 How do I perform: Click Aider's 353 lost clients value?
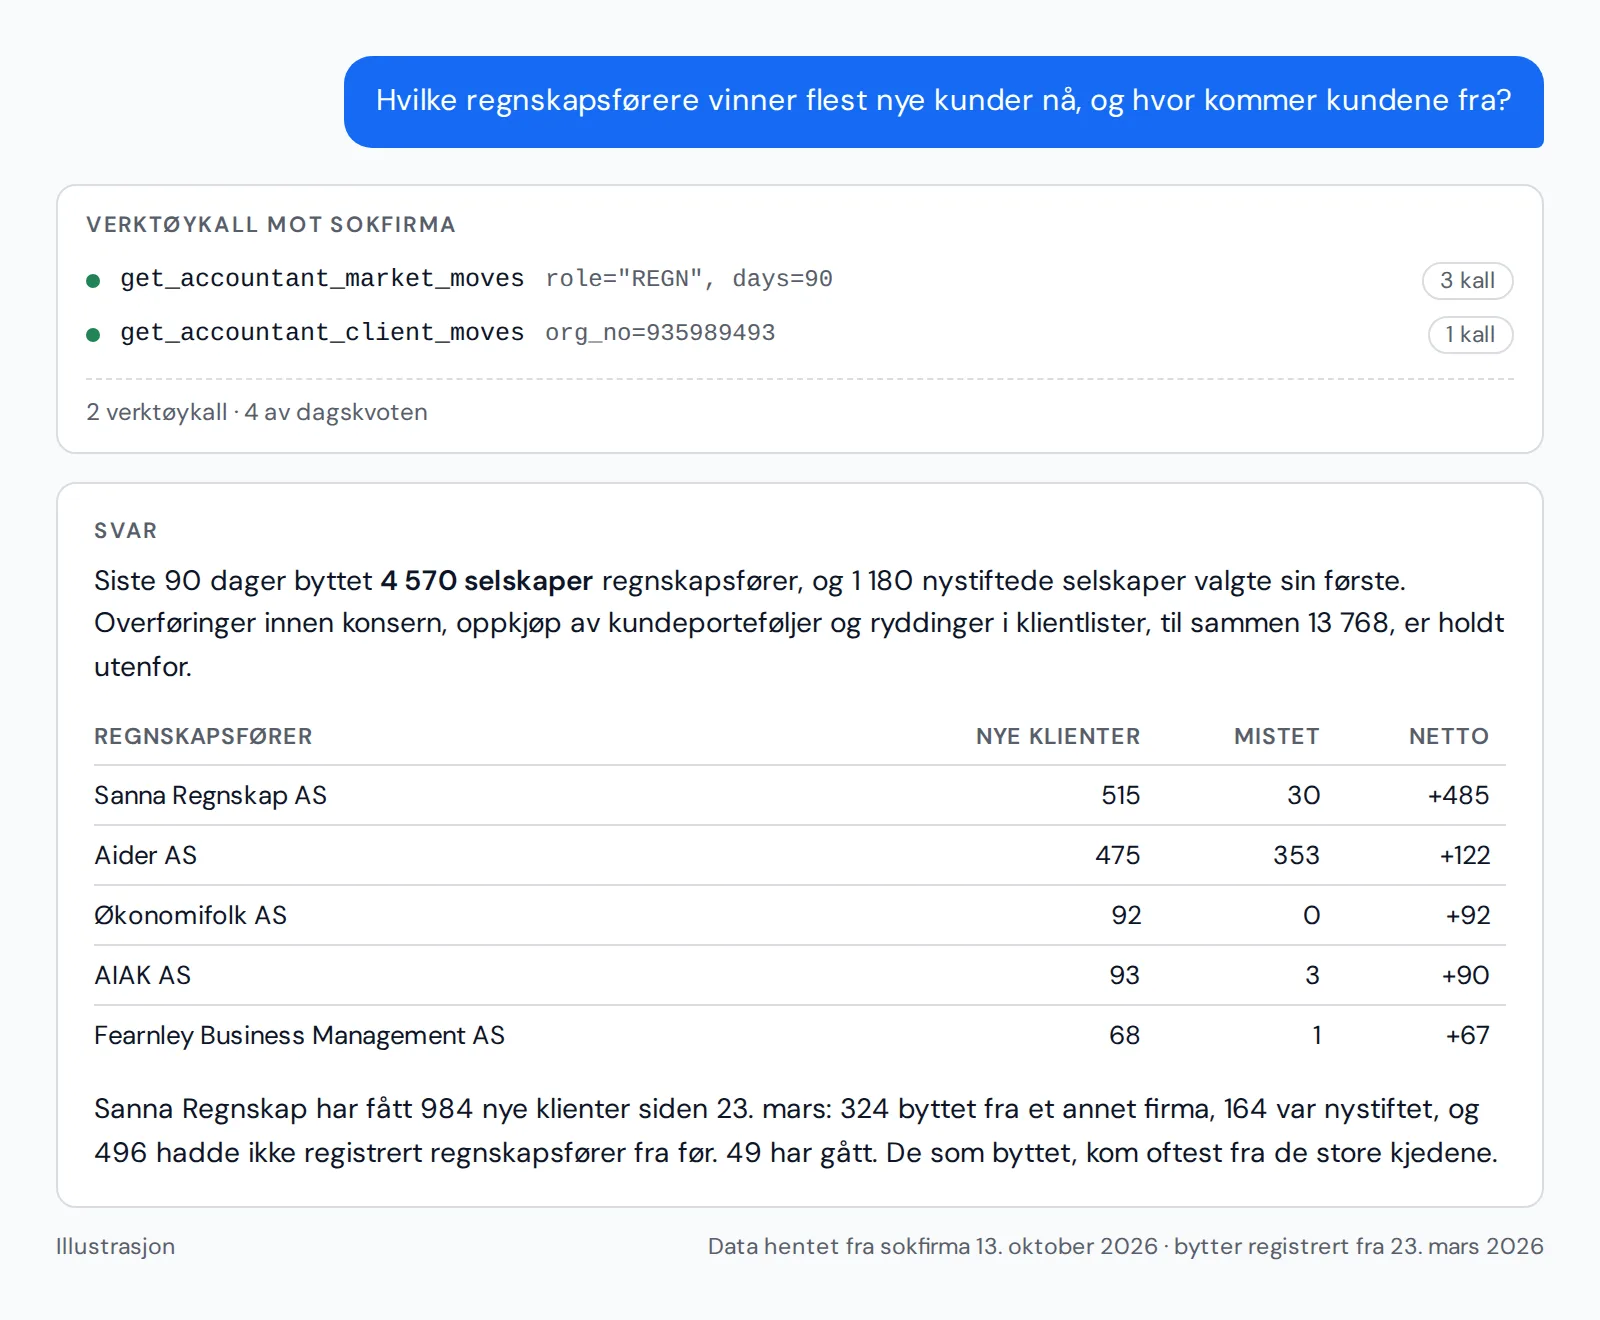(1297, 856)
